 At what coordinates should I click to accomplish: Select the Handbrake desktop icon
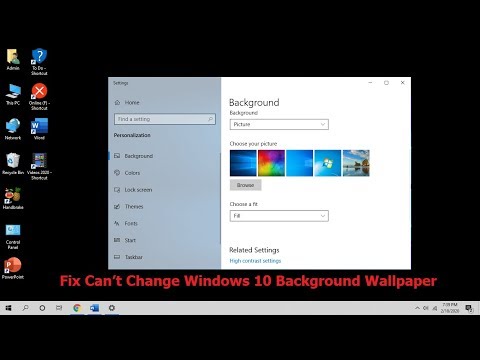13,198
